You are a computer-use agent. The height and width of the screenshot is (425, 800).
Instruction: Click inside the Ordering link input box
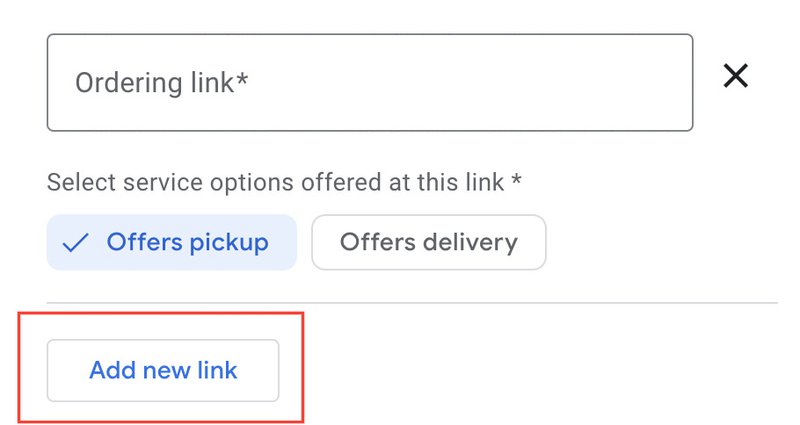[x=370, y=83]
